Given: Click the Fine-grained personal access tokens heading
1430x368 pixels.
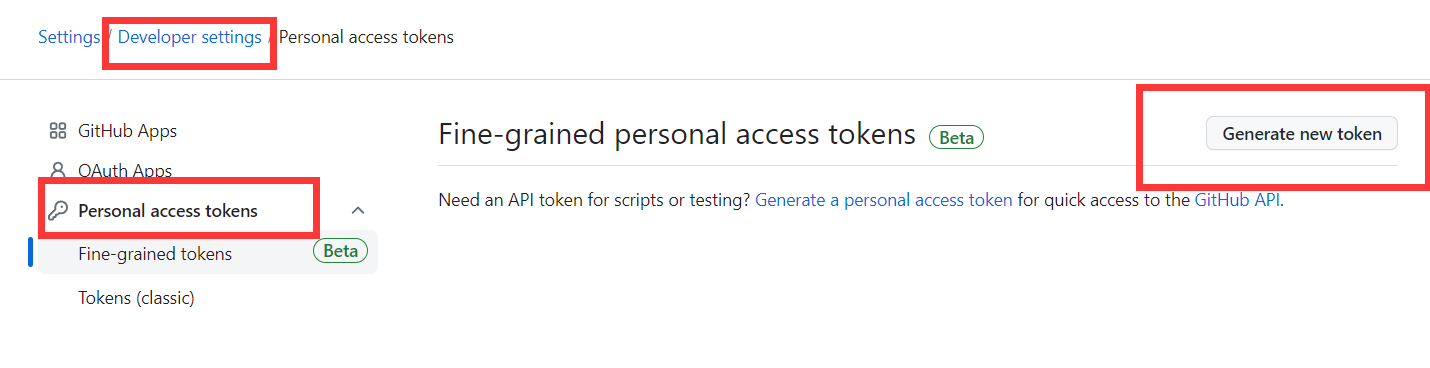Looking at the screenshot, I should [x=677, y=135].
